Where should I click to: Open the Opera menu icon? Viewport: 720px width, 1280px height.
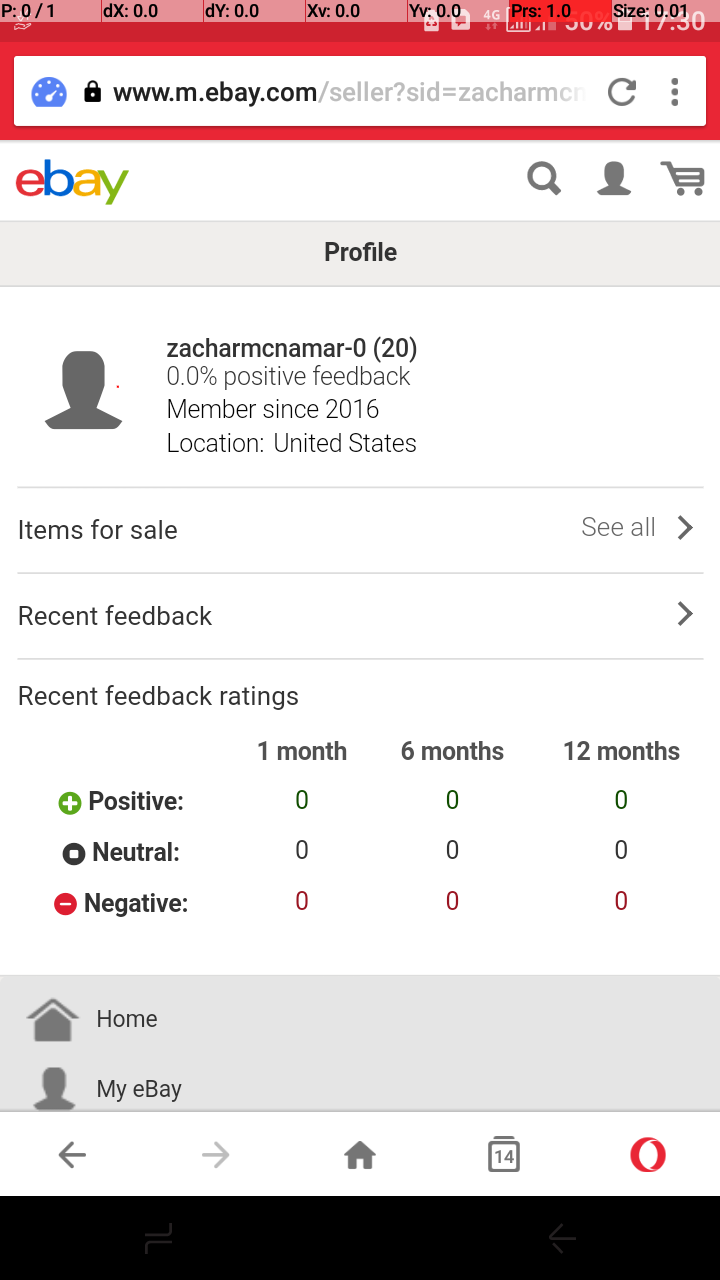coord(648,1155)
